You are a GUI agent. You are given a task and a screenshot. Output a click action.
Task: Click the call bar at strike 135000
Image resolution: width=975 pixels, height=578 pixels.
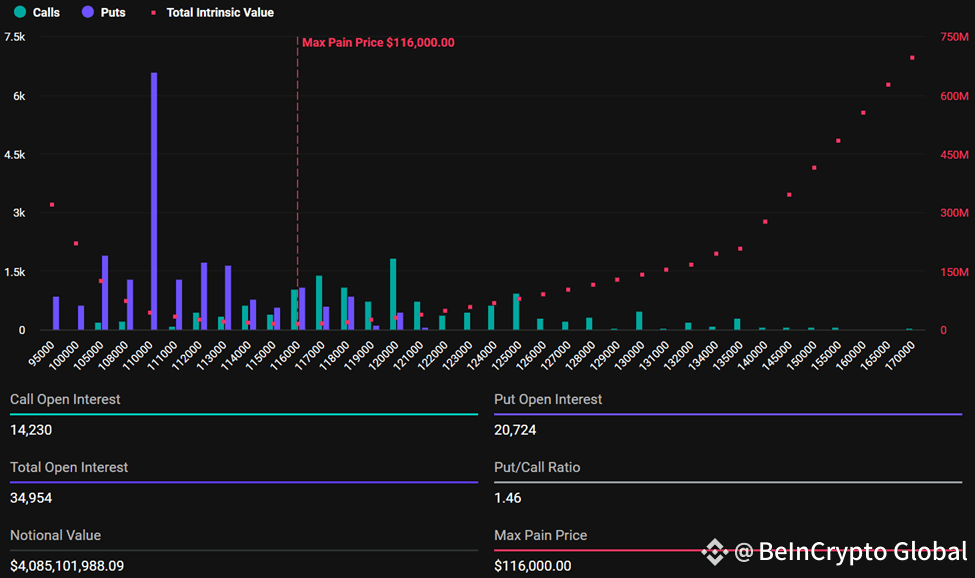pyautogui.click(x=737, y=324)
